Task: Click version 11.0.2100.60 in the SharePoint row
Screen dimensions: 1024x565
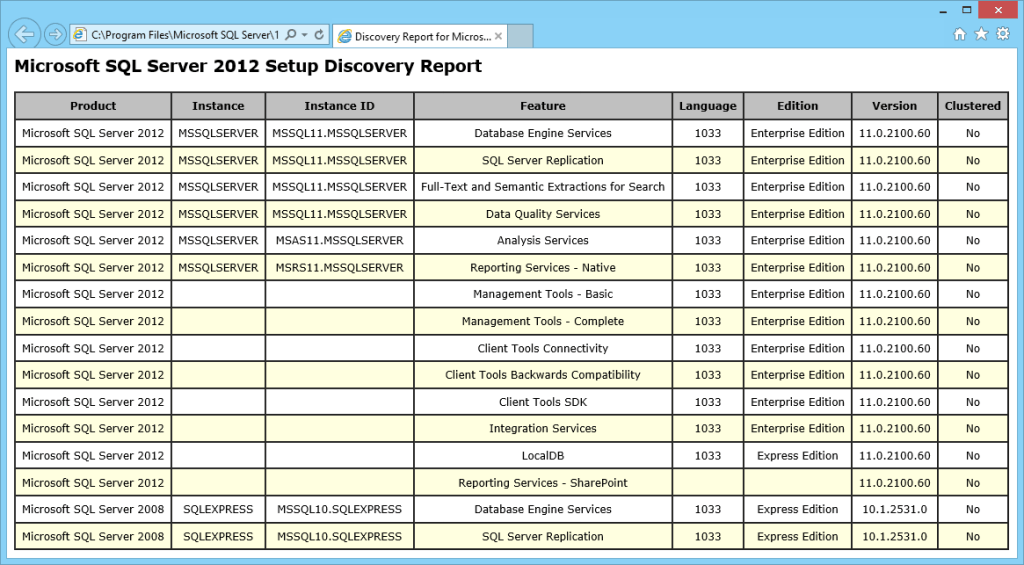Action: 895,483
